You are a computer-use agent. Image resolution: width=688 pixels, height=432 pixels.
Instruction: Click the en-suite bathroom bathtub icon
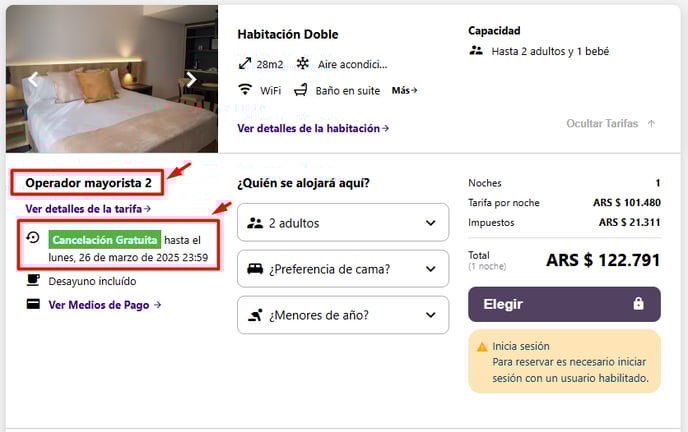[301, 90]
